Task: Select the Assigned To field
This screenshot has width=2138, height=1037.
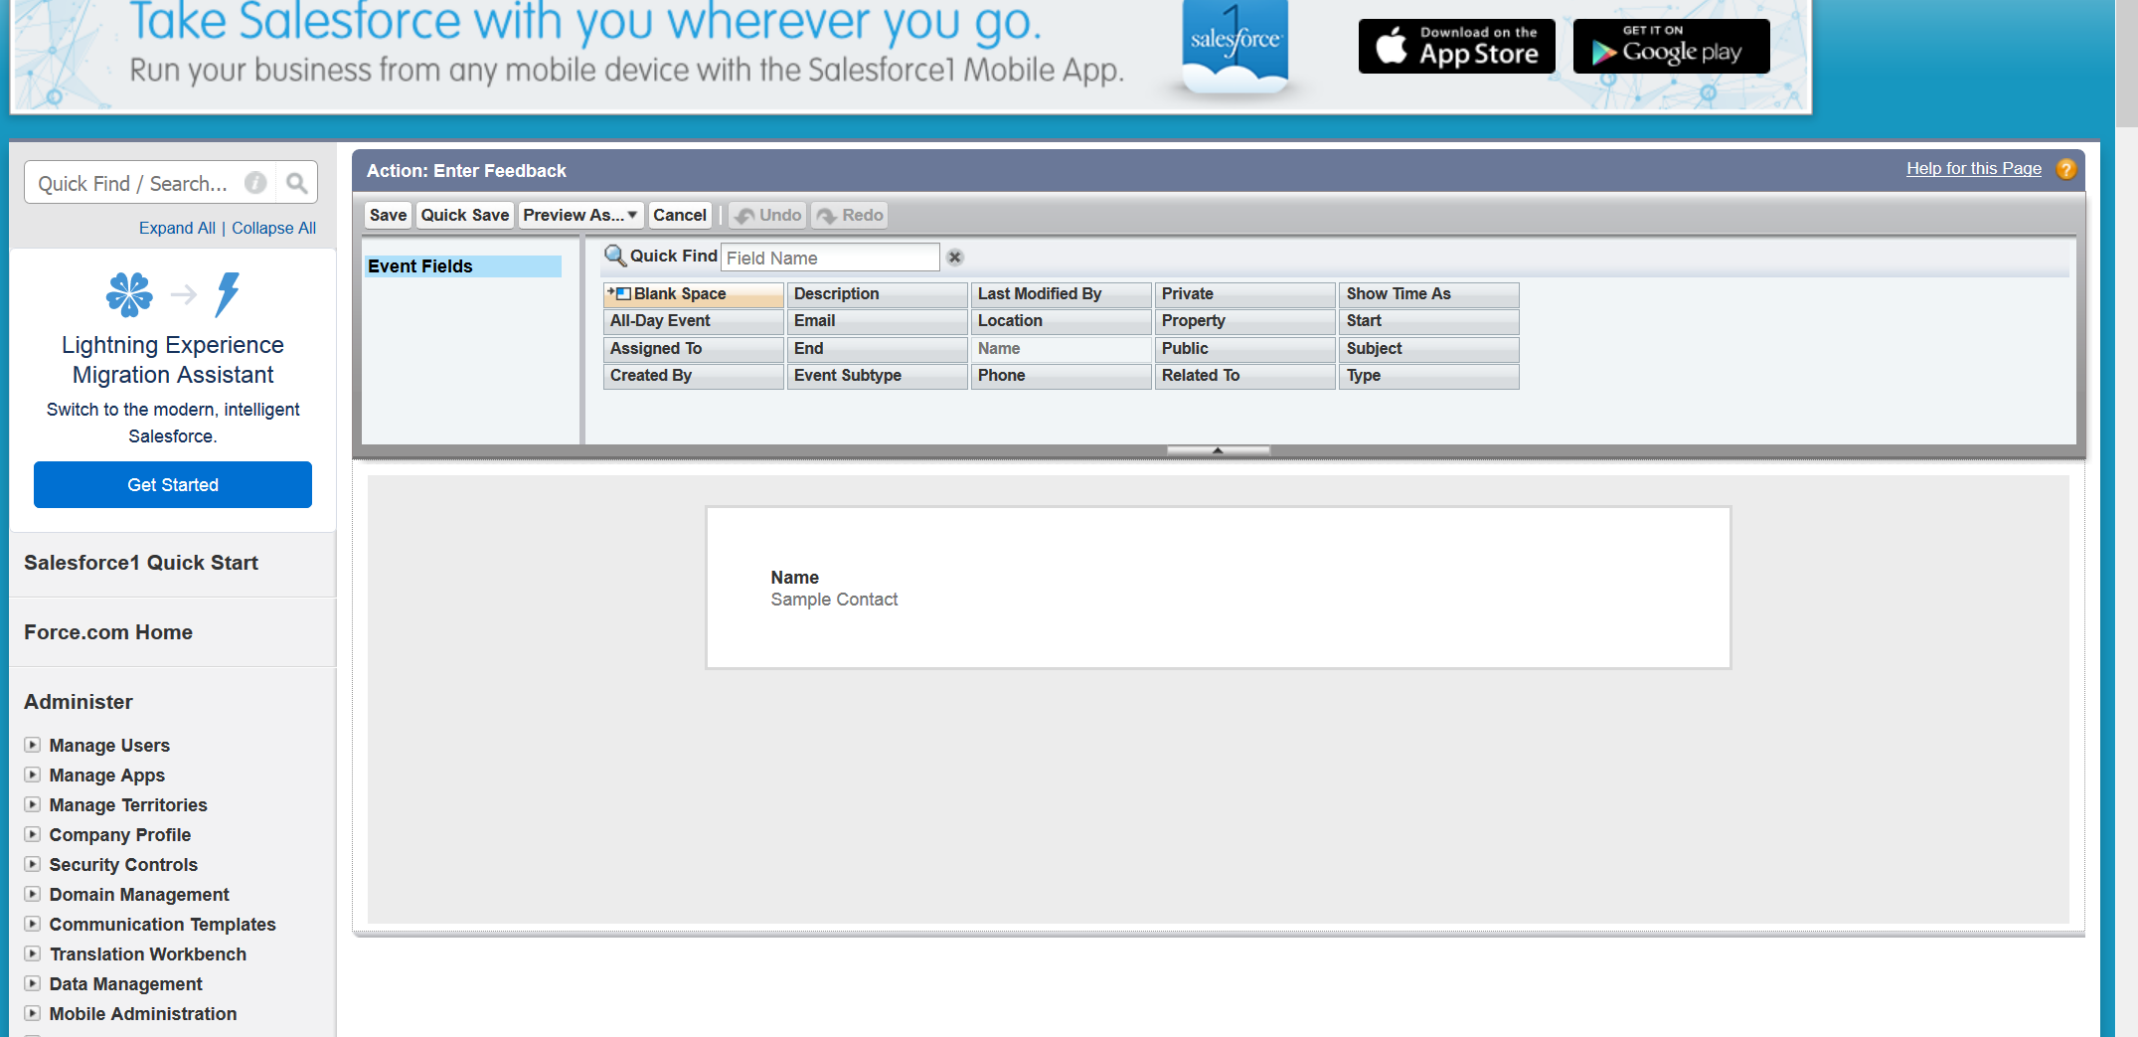Action: click(x=694, y=349)
